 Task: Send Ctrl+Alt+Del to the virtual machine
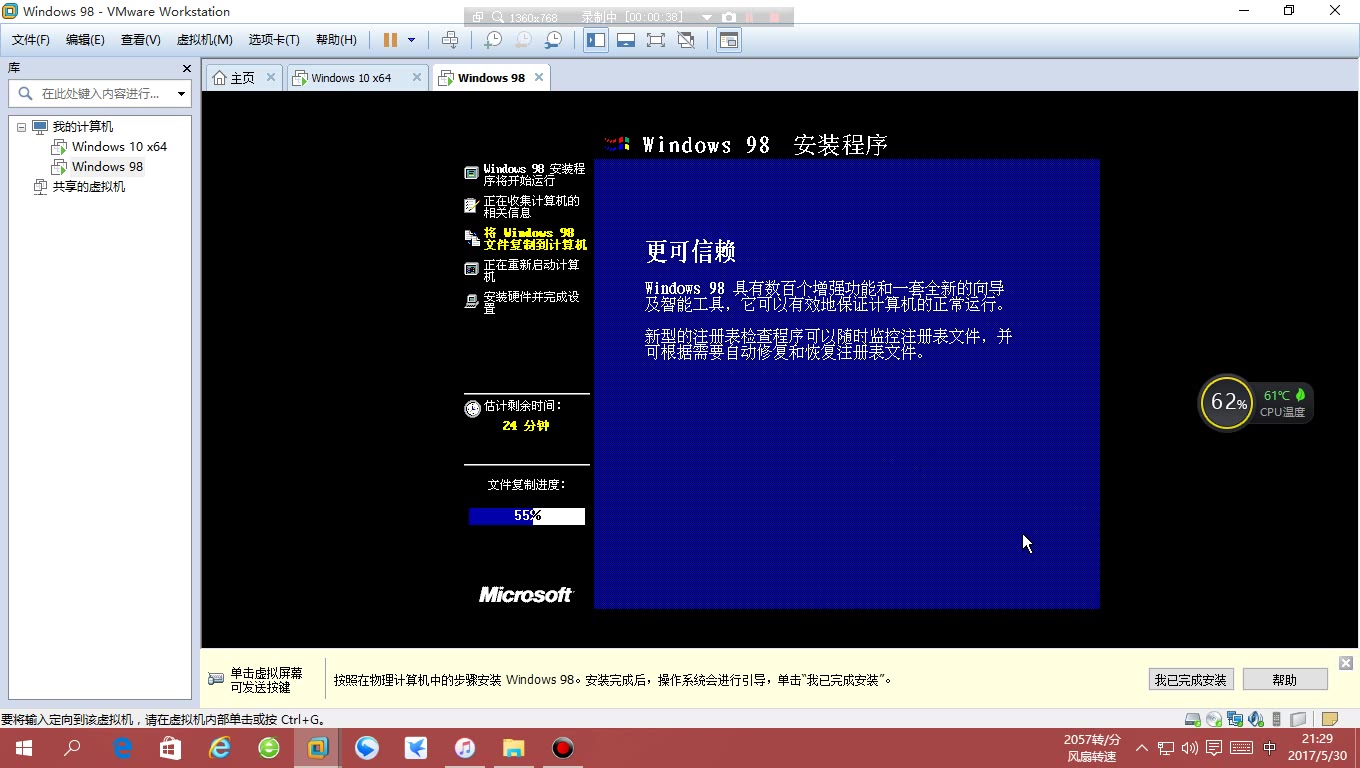tap(452, 40)
